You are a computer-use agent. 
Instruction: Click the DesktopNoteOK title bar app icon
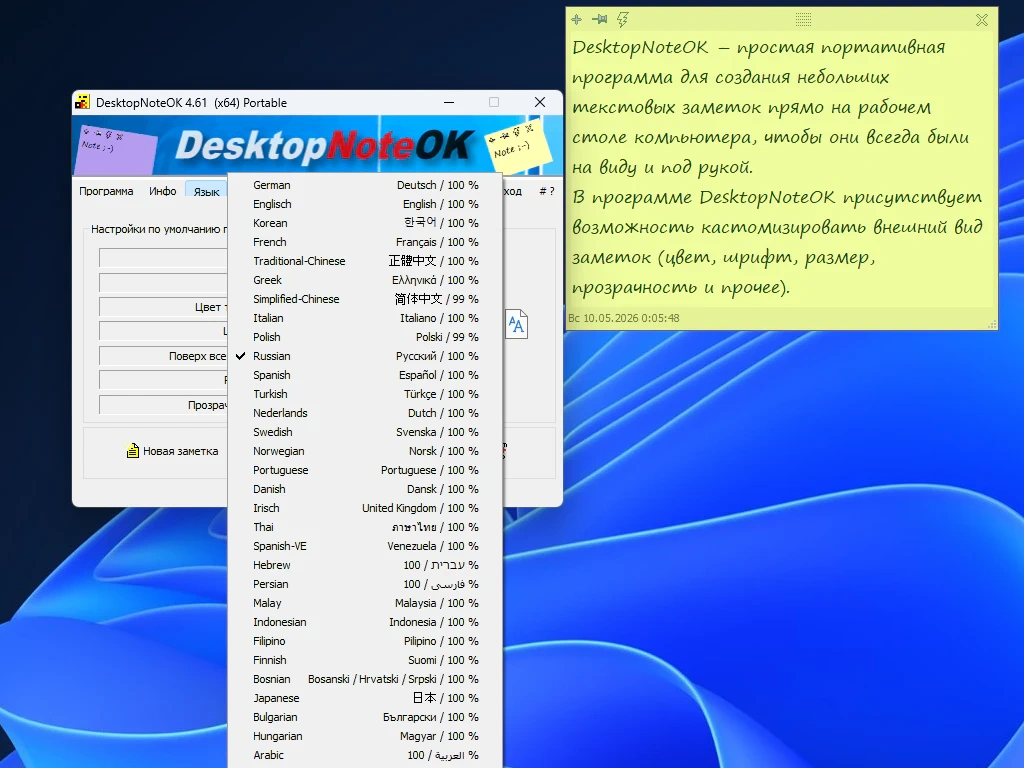pyautogui.click(x=82, y=102)
